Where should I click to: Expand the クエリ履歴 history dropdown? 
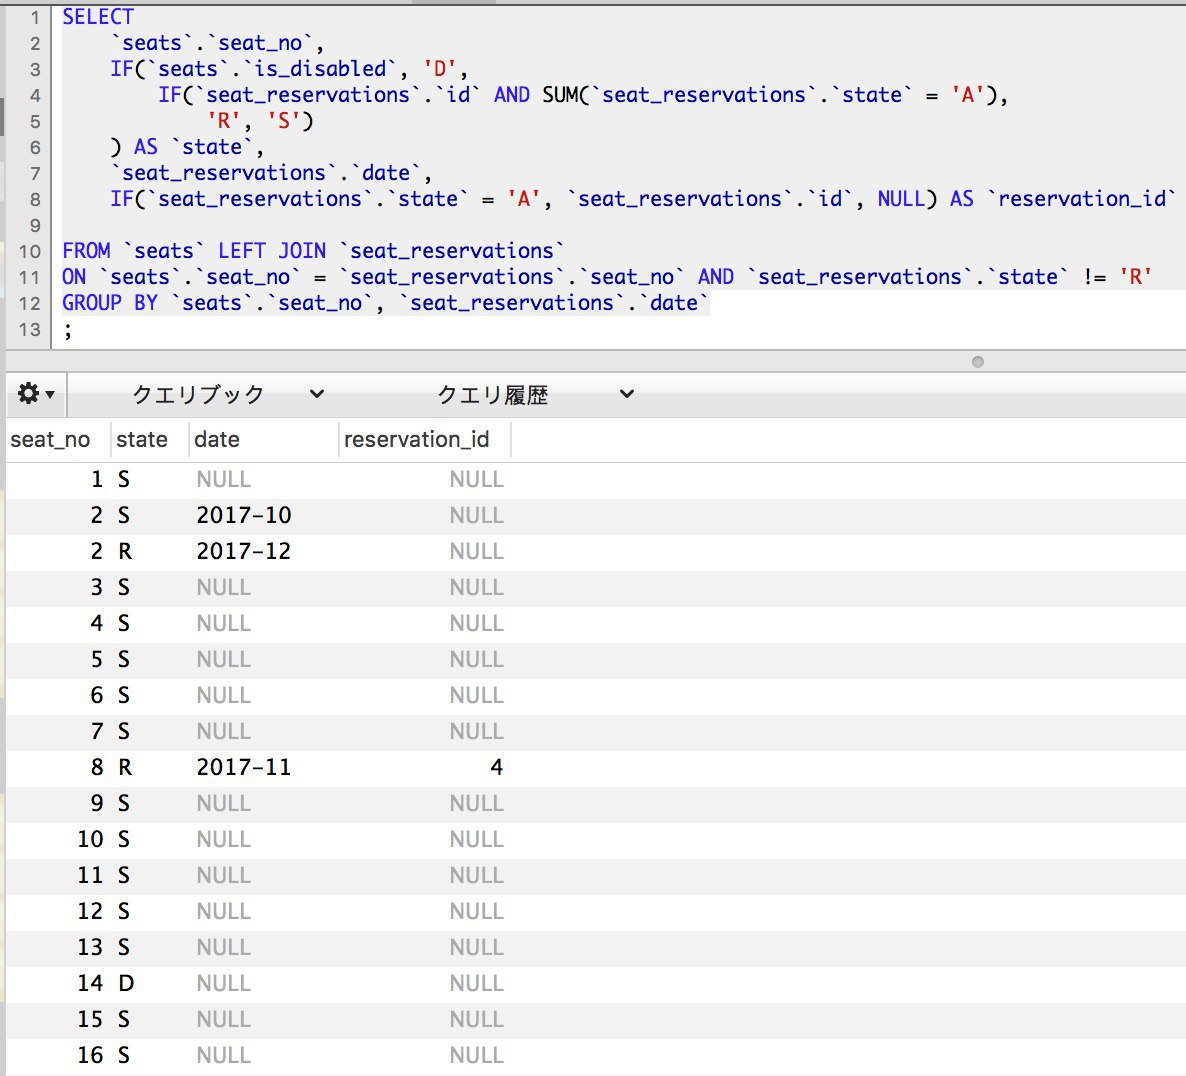tap(535, 394)
